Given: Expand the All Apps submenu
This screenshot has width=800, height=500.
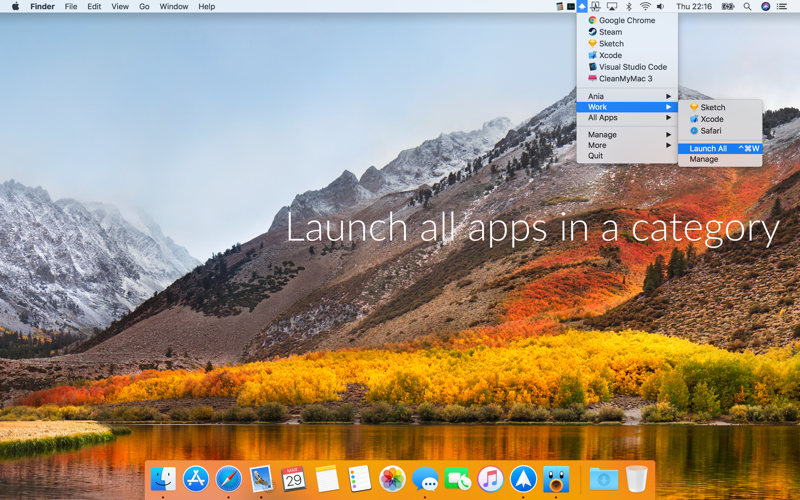Looking at the screenshot, I should tap(627, 117).
